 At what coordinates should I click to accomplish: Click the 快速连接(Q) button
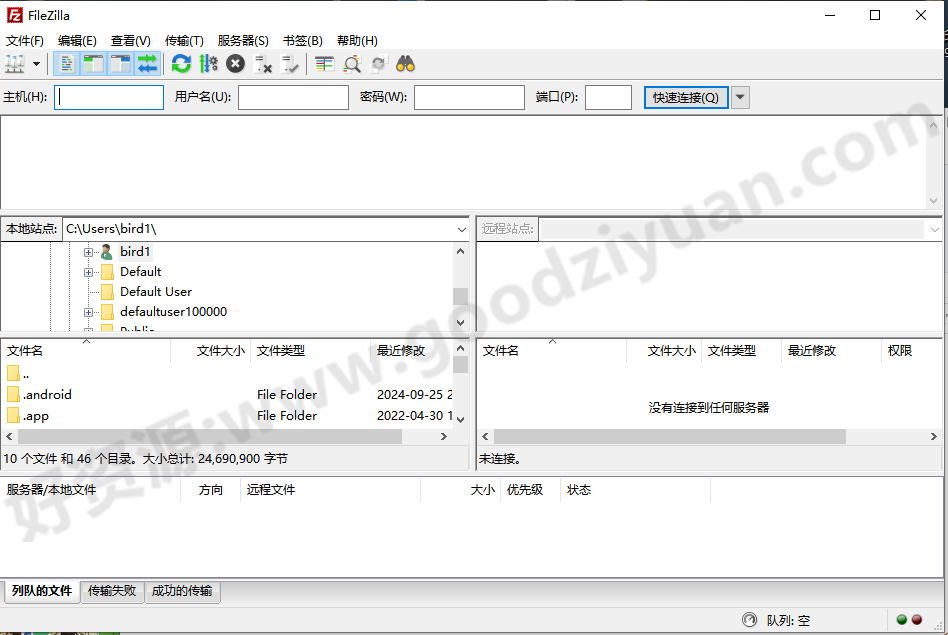click(685, 97)
